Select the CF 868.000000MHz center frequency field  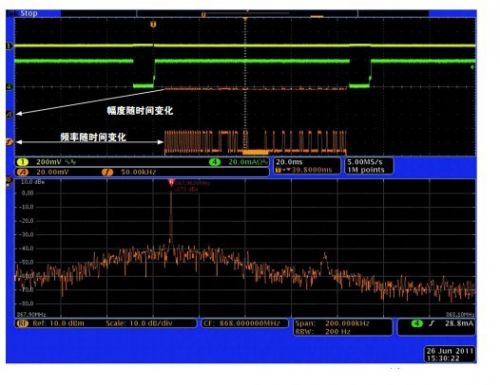pyautogui.click(x=245, y=323)
